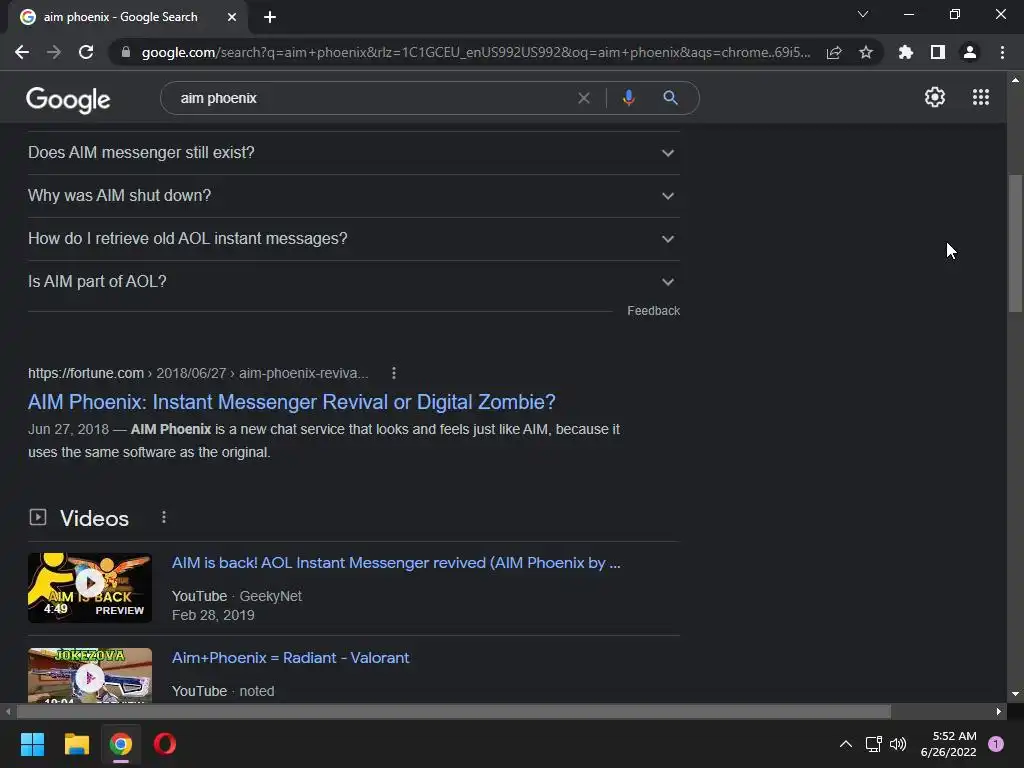Bookmark this page with the star icon

click(866, 52)
